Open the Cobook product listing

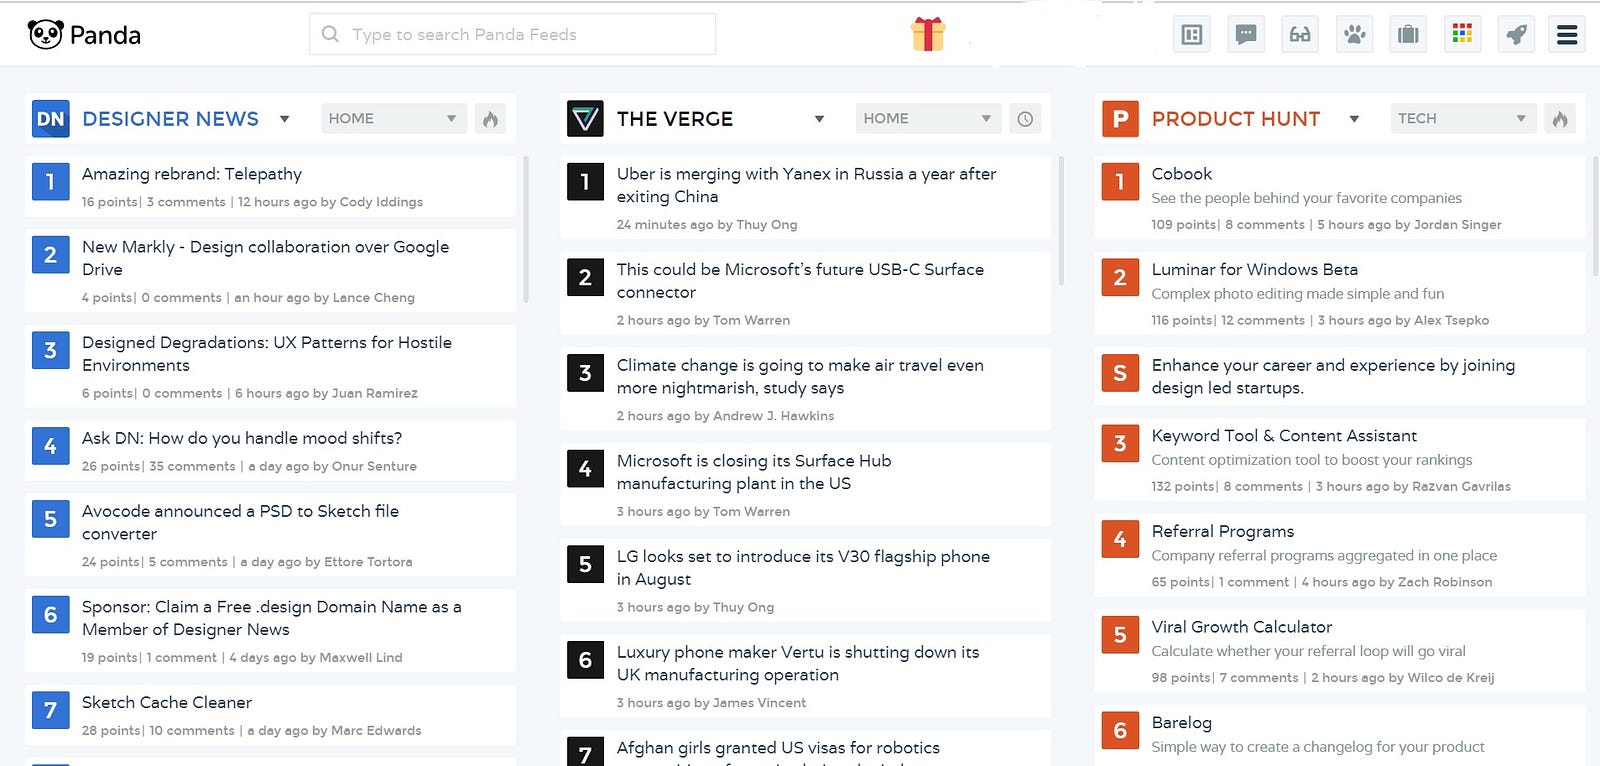coord(1182,174)
